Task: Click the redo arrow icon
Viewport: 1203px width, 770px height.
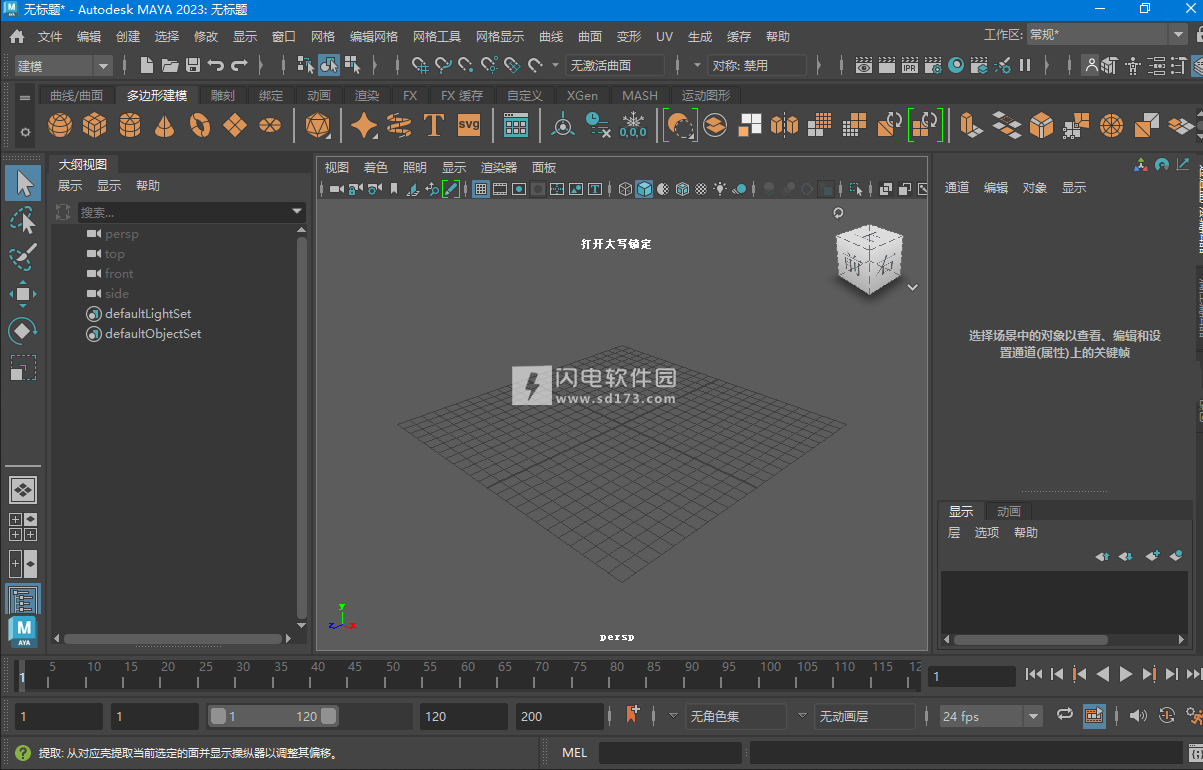Action: point(239,66)
